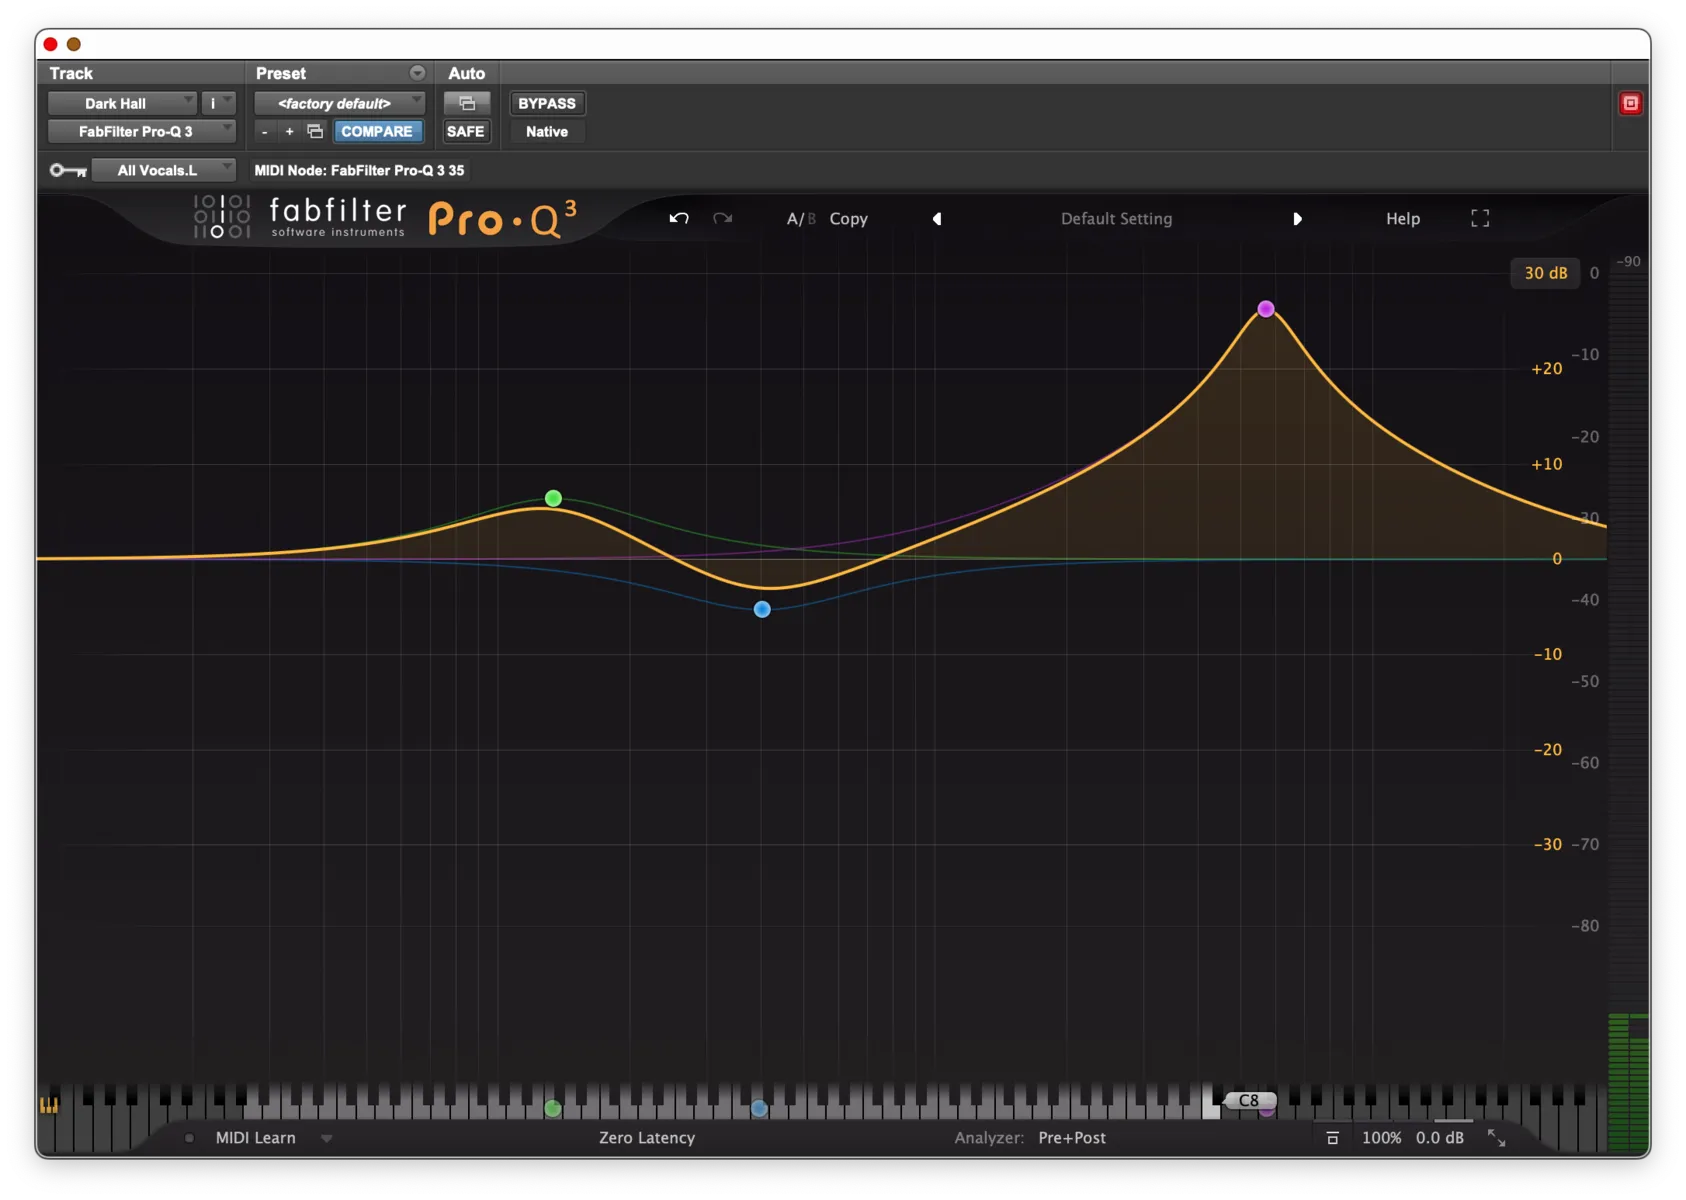Click the green output level meter
Viewport: 1686px width, 1200px height.
click(x=1627, y=1080)
